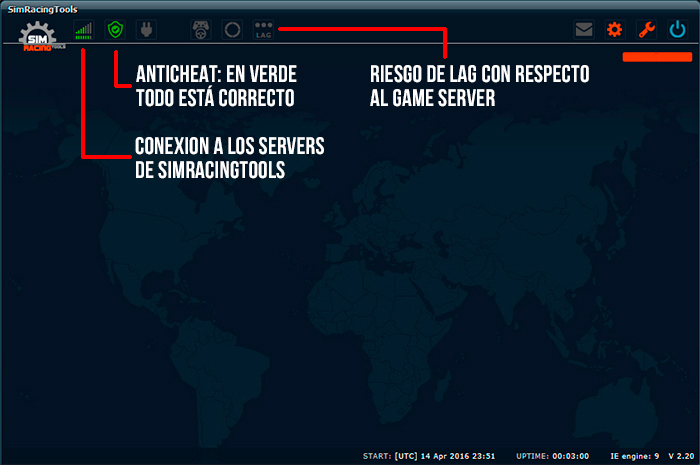This screenshot has height=465, width=700.
Task: Click the green anticheat shield icon
Action: pyautogui.click(x=115, y=31)
